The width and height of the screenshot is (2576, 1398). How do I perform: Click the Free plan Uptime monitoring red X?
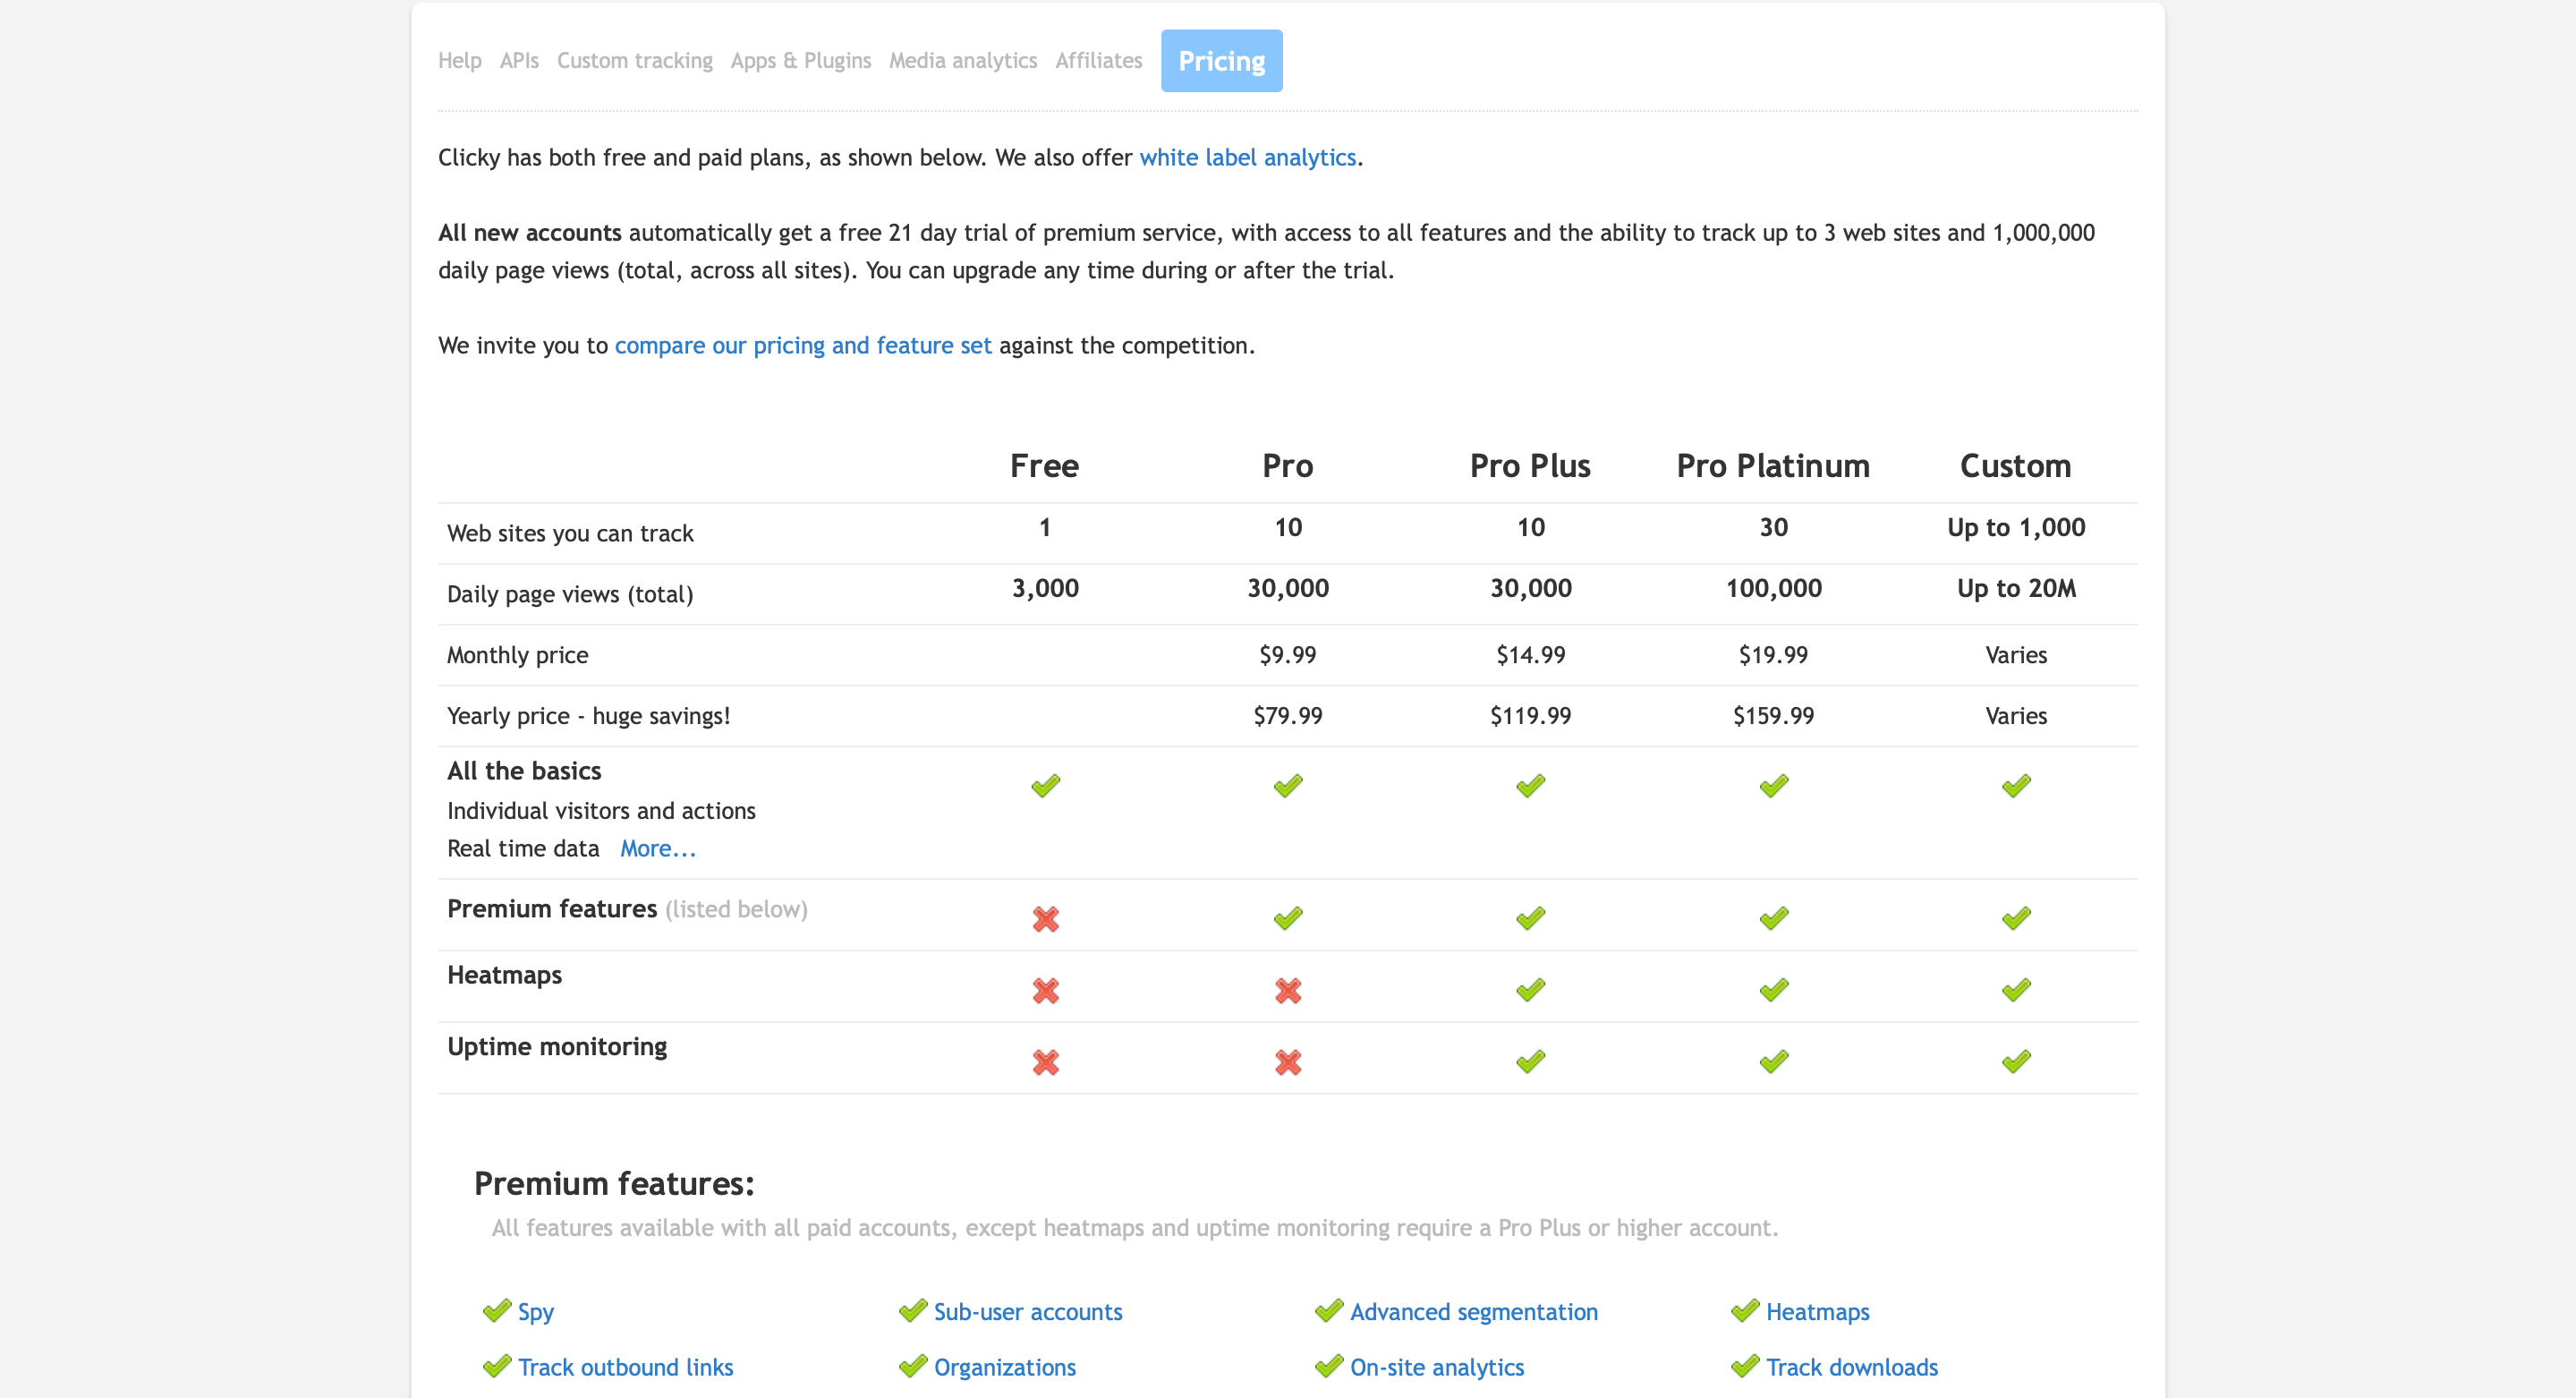[x=1045, y=1062]
